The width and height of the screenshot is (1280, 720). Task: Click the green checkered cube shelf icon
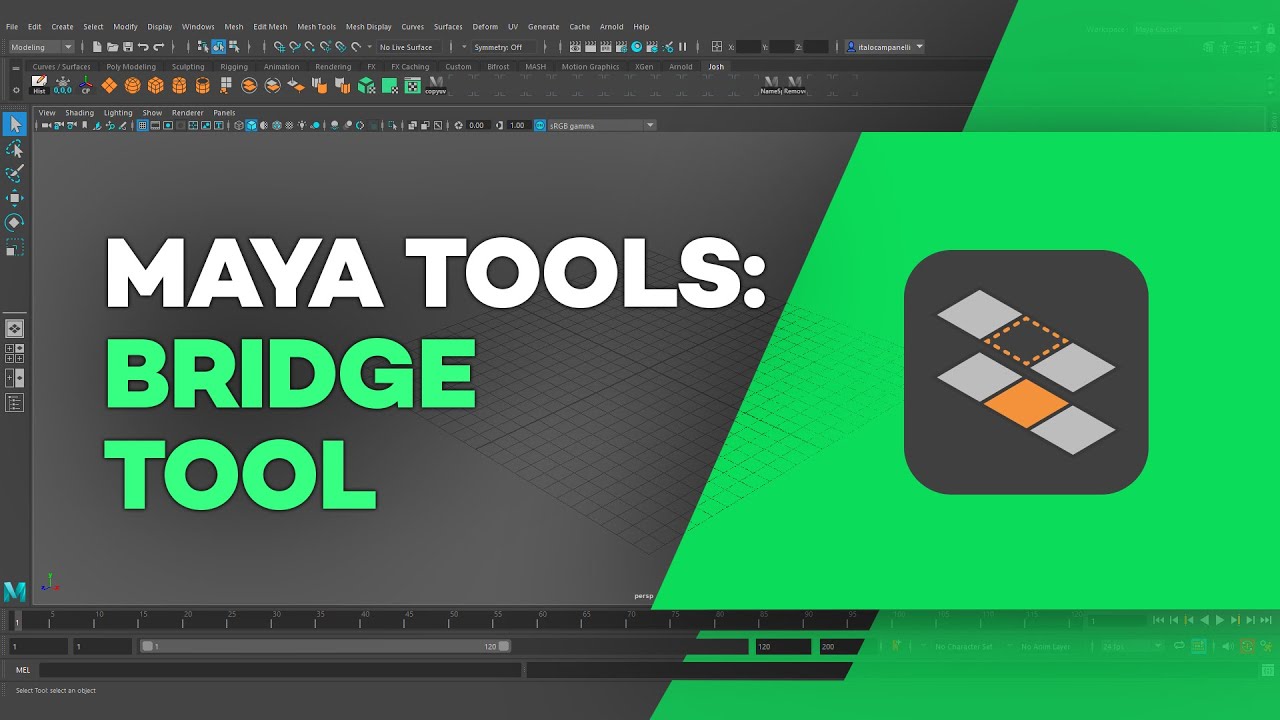coord(366,85)
